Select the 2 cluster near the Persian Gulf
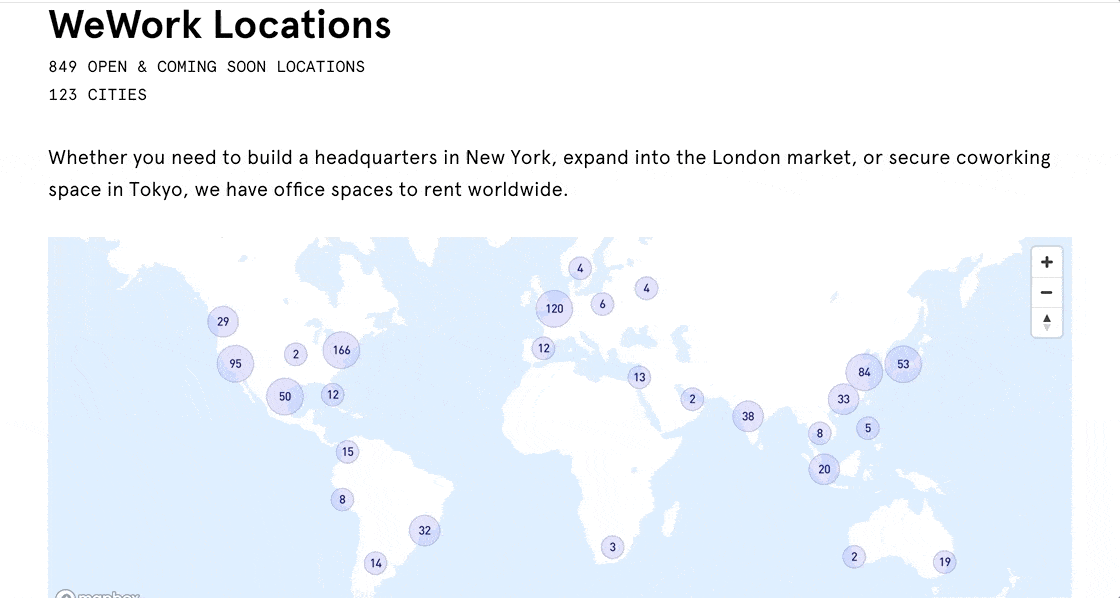 [691, 399]
